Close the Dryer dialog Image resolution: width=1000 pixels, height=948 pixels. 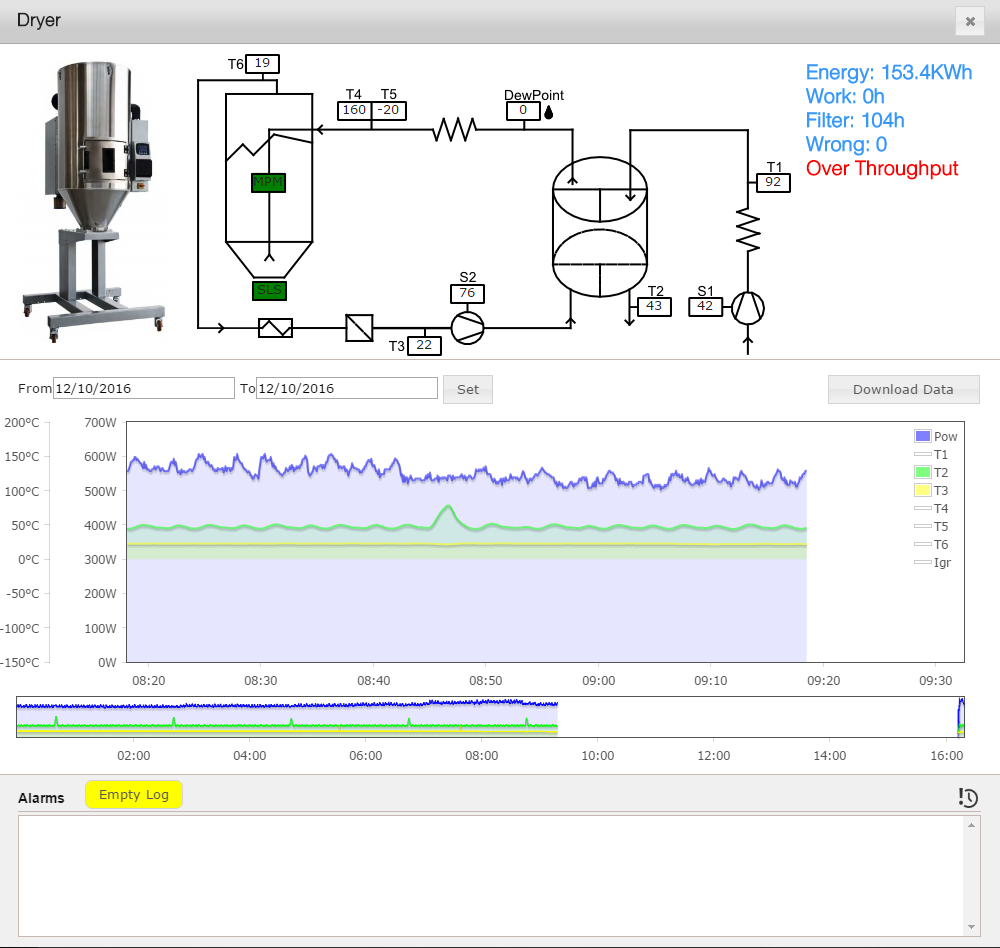969,22
